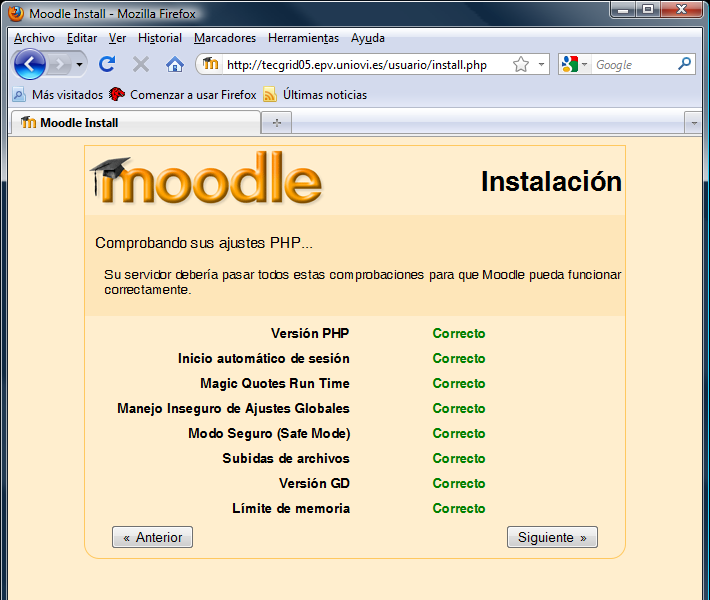The height and width of the screenshot is (600, 710).
Task: Click the Magic Quotes Run Time label
Action: click(x=275, y=383)
